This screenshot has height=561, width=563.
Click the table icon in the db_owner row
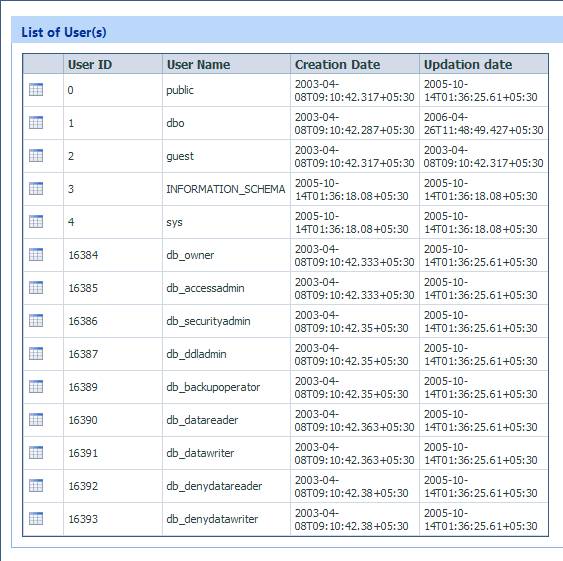(x=36, y=255)
